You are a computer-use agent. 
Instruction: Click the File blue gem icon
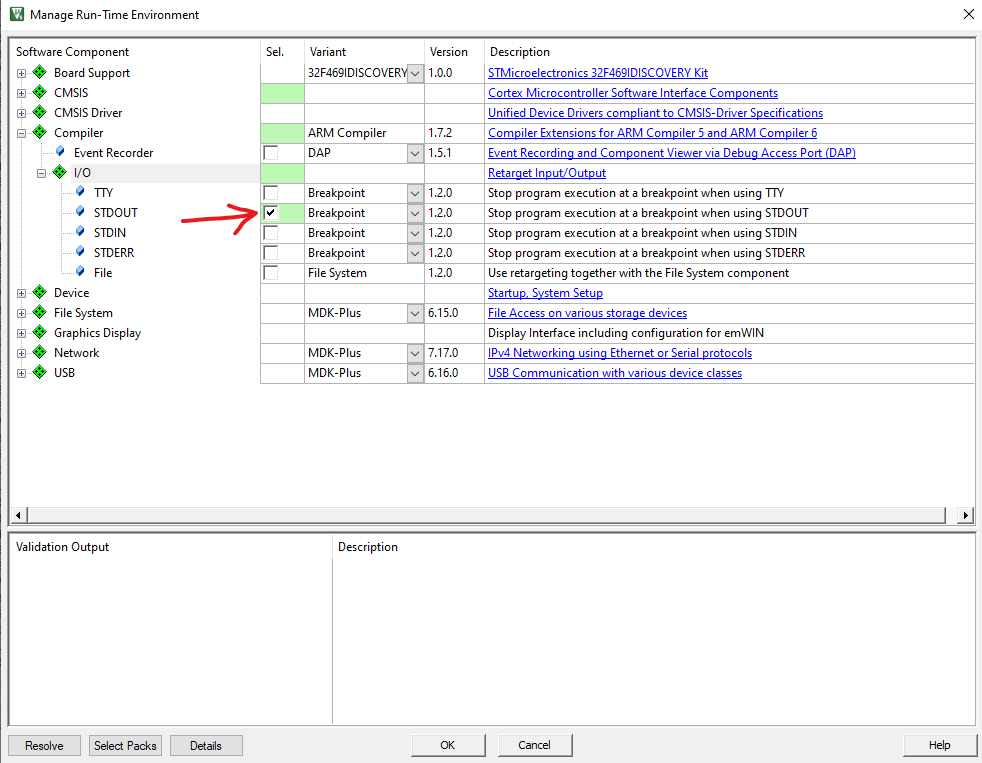coord(80,272)
